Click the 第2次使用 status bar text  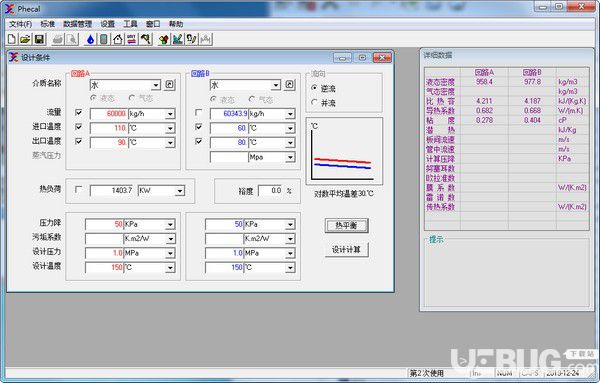pos(427,373)
